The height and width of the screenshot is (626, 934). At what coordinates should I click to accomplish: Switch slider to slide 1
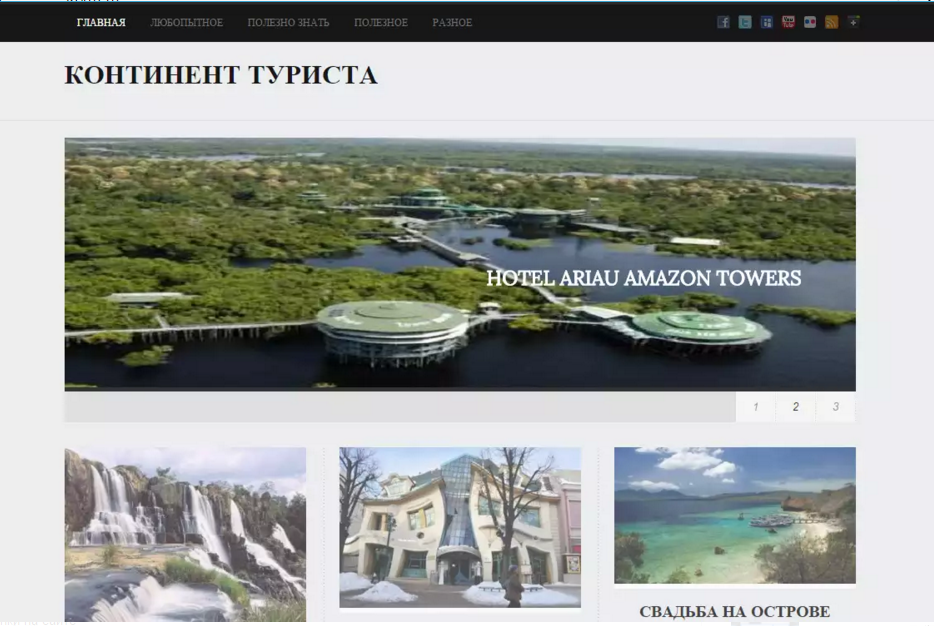pos(755,407)
